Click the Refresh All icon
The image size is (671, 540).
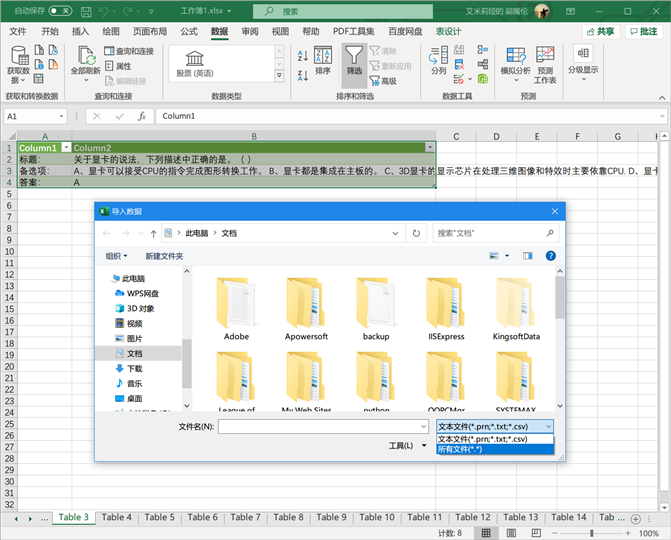point(86,64)
